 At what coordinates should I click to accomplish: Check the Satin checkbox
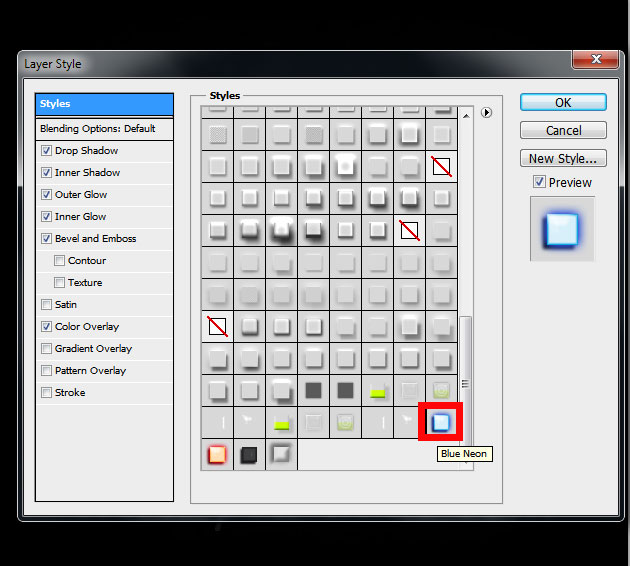point(47,304)
